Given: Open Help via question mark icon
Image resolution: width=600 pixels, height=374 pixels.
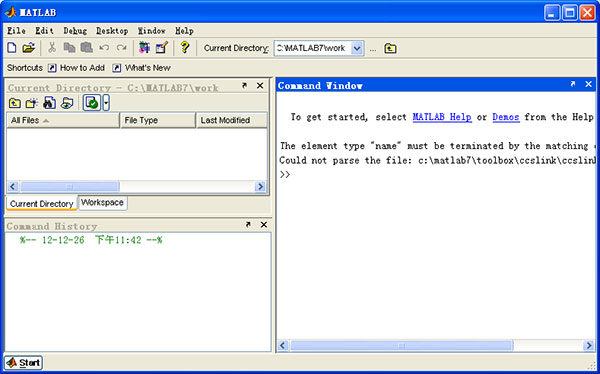Looking at the screenshot, I should tap(185, 47).
